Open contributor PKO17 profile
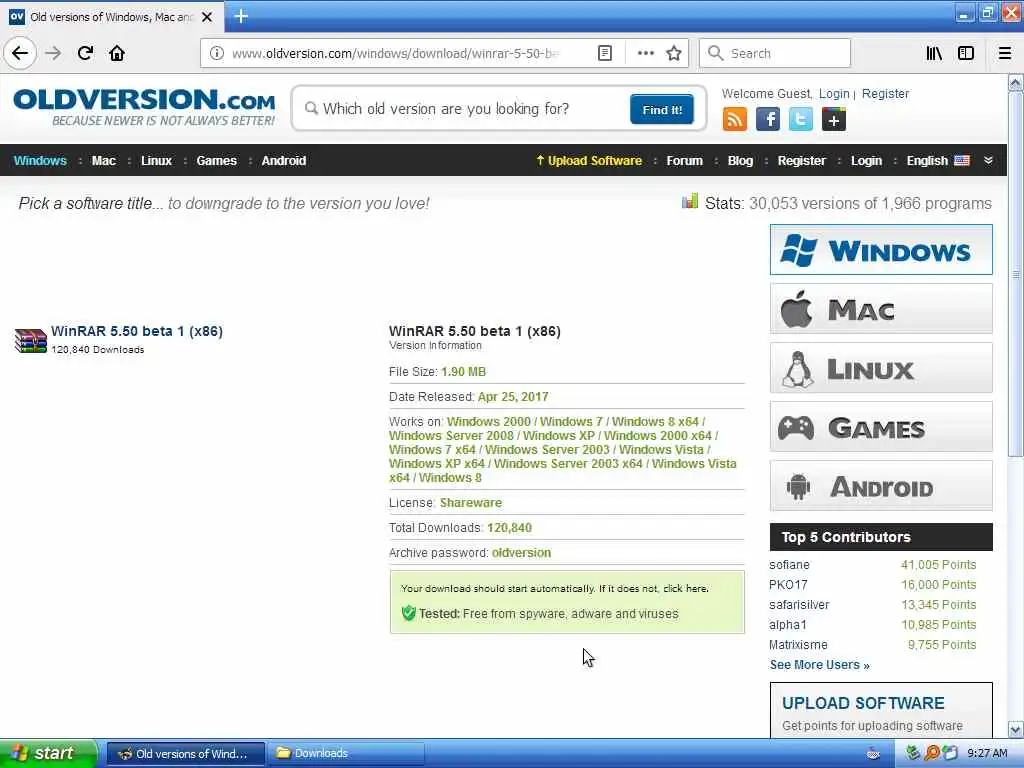The height and width of the screenshot is (768, 1024). tap(788, 584)
